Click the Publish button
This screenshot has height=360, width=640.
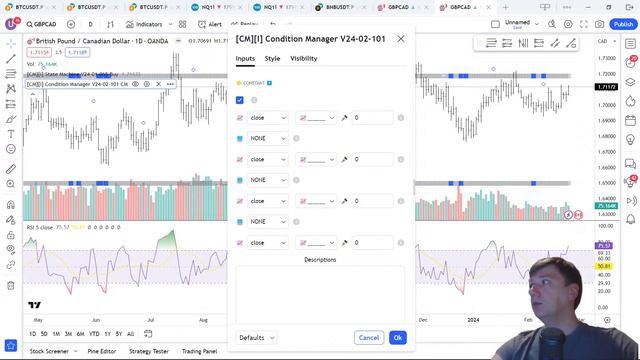(x=624, y=24)
